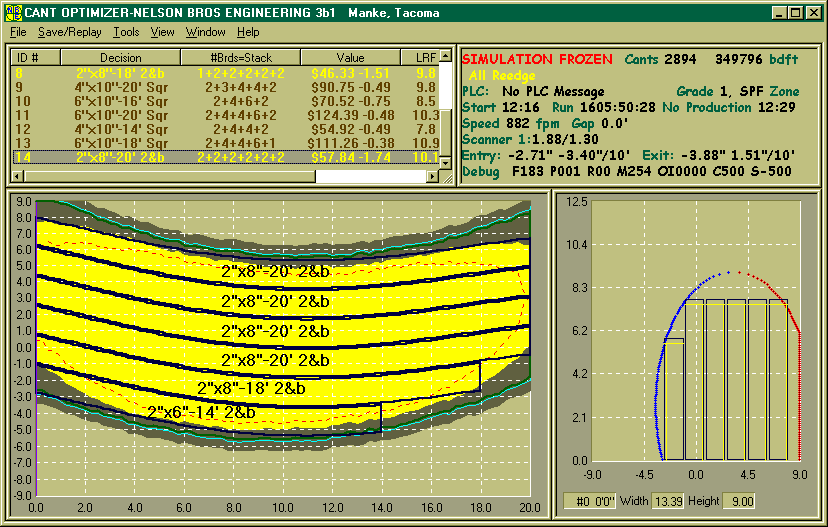Viewport: 828px width, 527px height.
Task: Open the Help menu
Action: pos(248,32)
